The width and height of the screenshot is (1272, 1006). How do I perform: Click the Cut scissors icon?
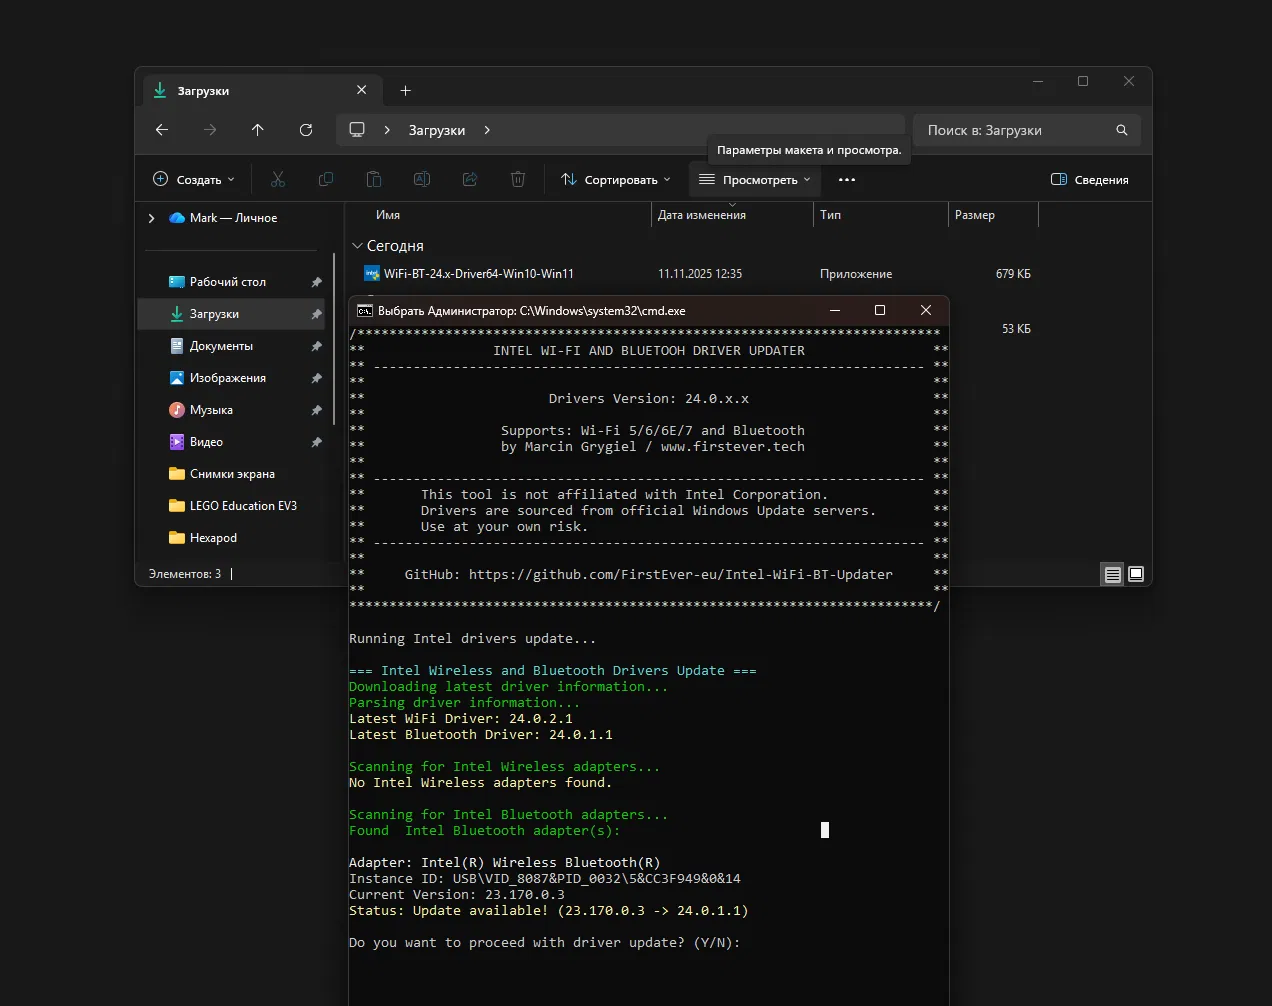pyautogui.click(x=278, y=180)
